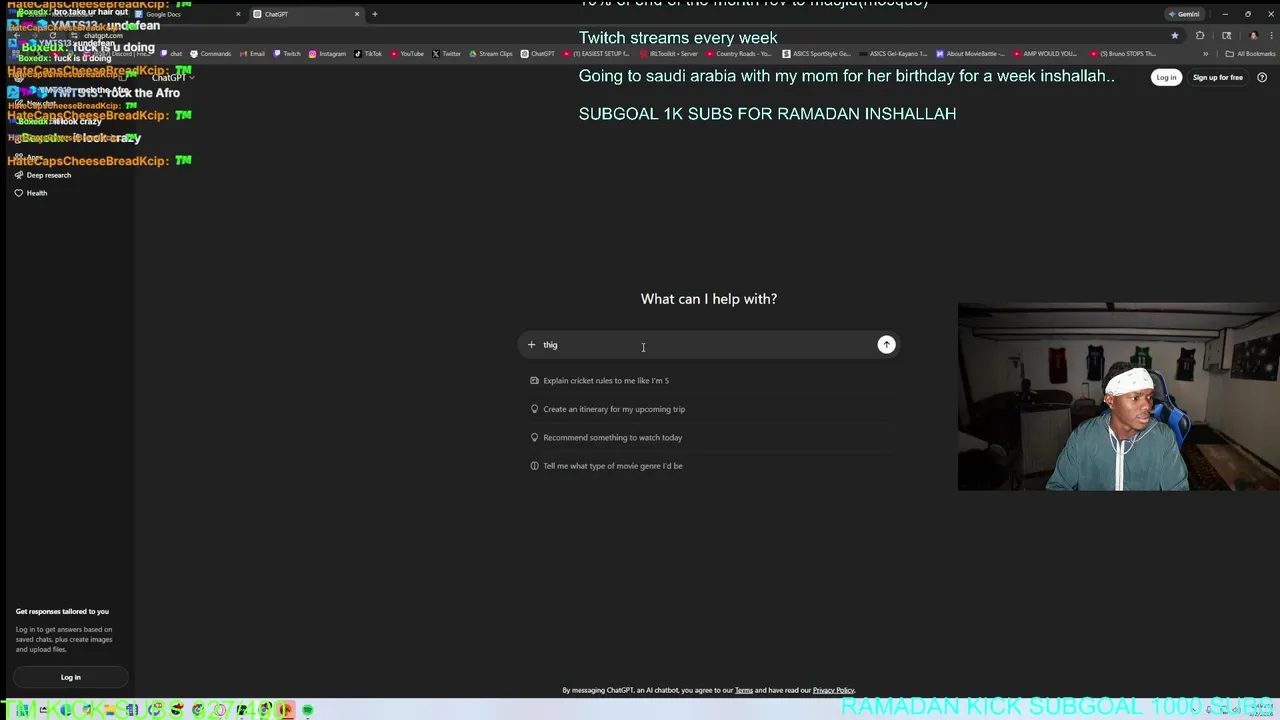This screenshot has height=720, width=1280.
Task: Open the Commands bookmark
Action: 211,54
